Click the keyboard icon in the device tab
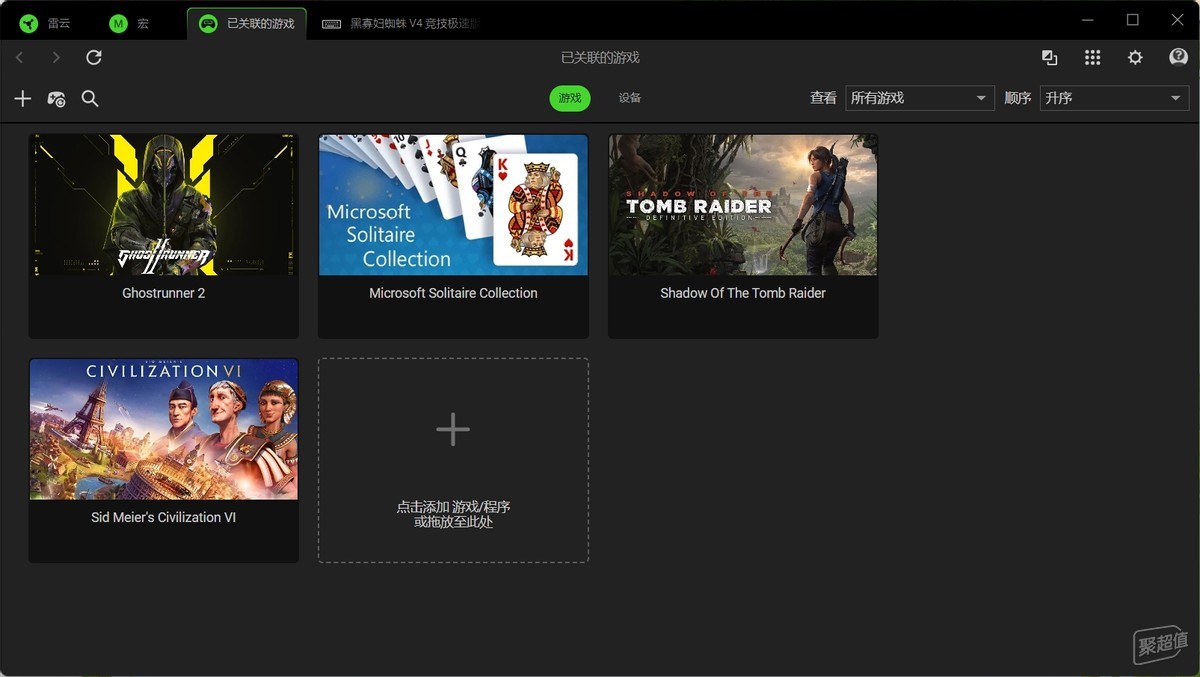This screenshot has width=1200, height=677. 331,24
